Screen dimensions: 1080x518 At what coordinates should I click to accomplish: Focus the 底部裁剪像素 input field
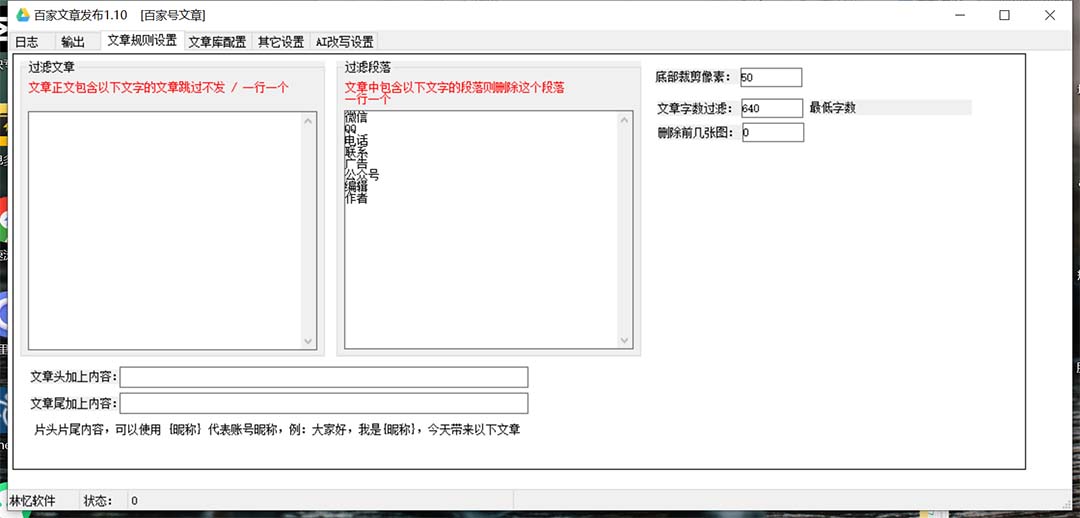770,78
